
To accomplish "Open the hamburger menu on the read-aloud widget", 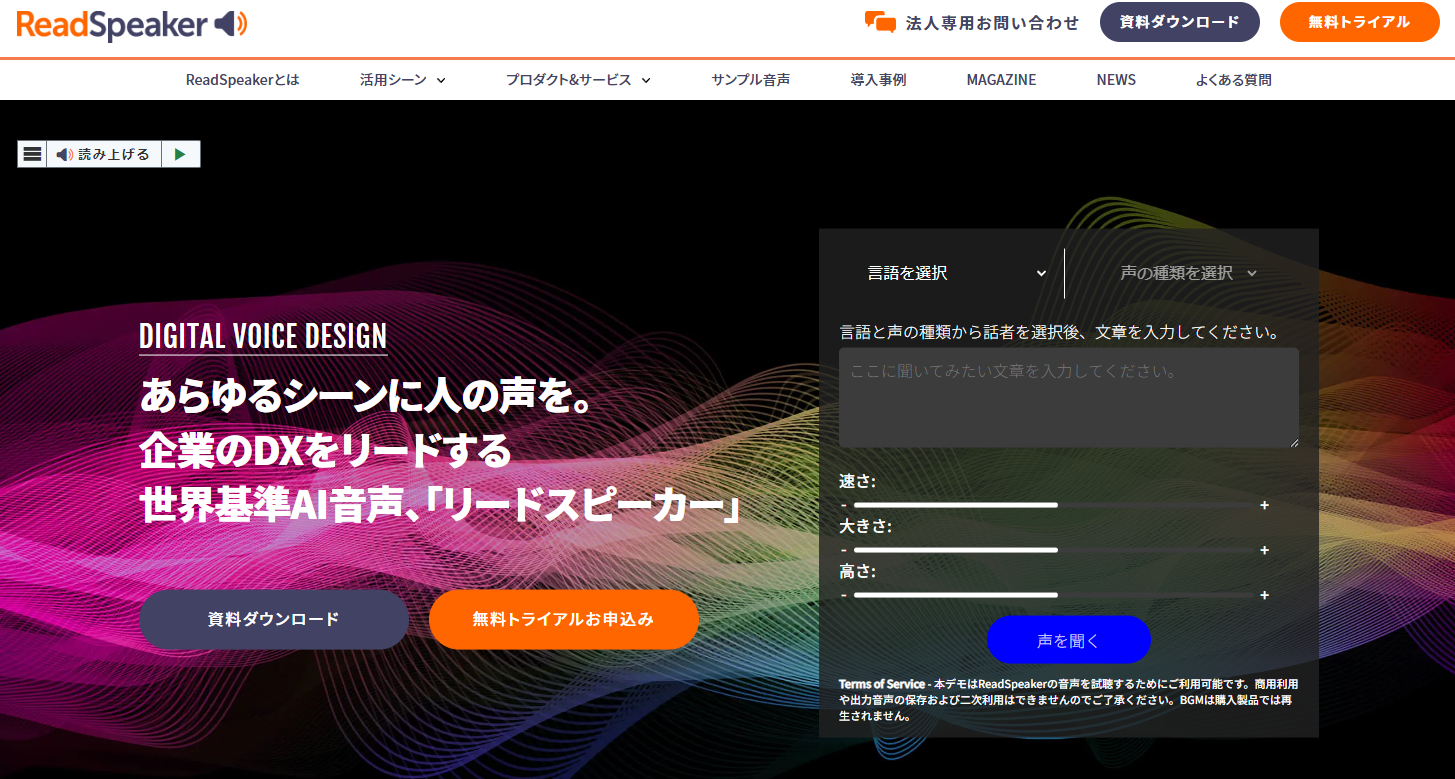I will [x=32, y=153].
